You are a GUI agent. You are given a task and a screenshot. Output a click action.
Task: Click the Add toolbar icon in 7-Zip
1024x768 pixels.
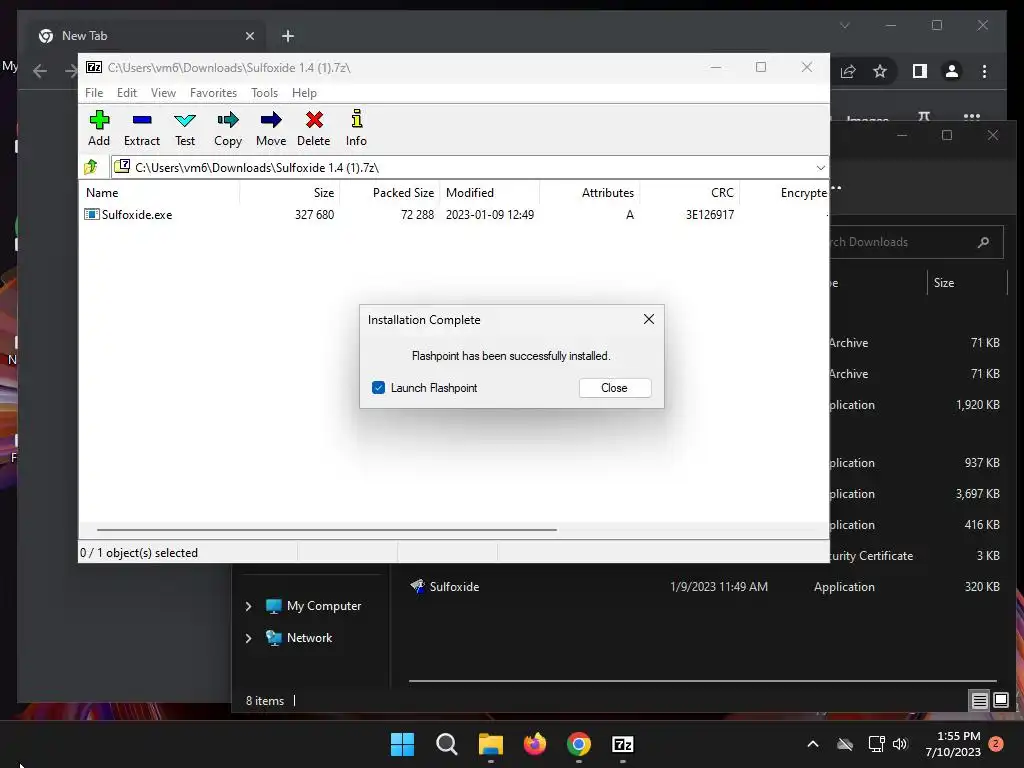(99, 120)
